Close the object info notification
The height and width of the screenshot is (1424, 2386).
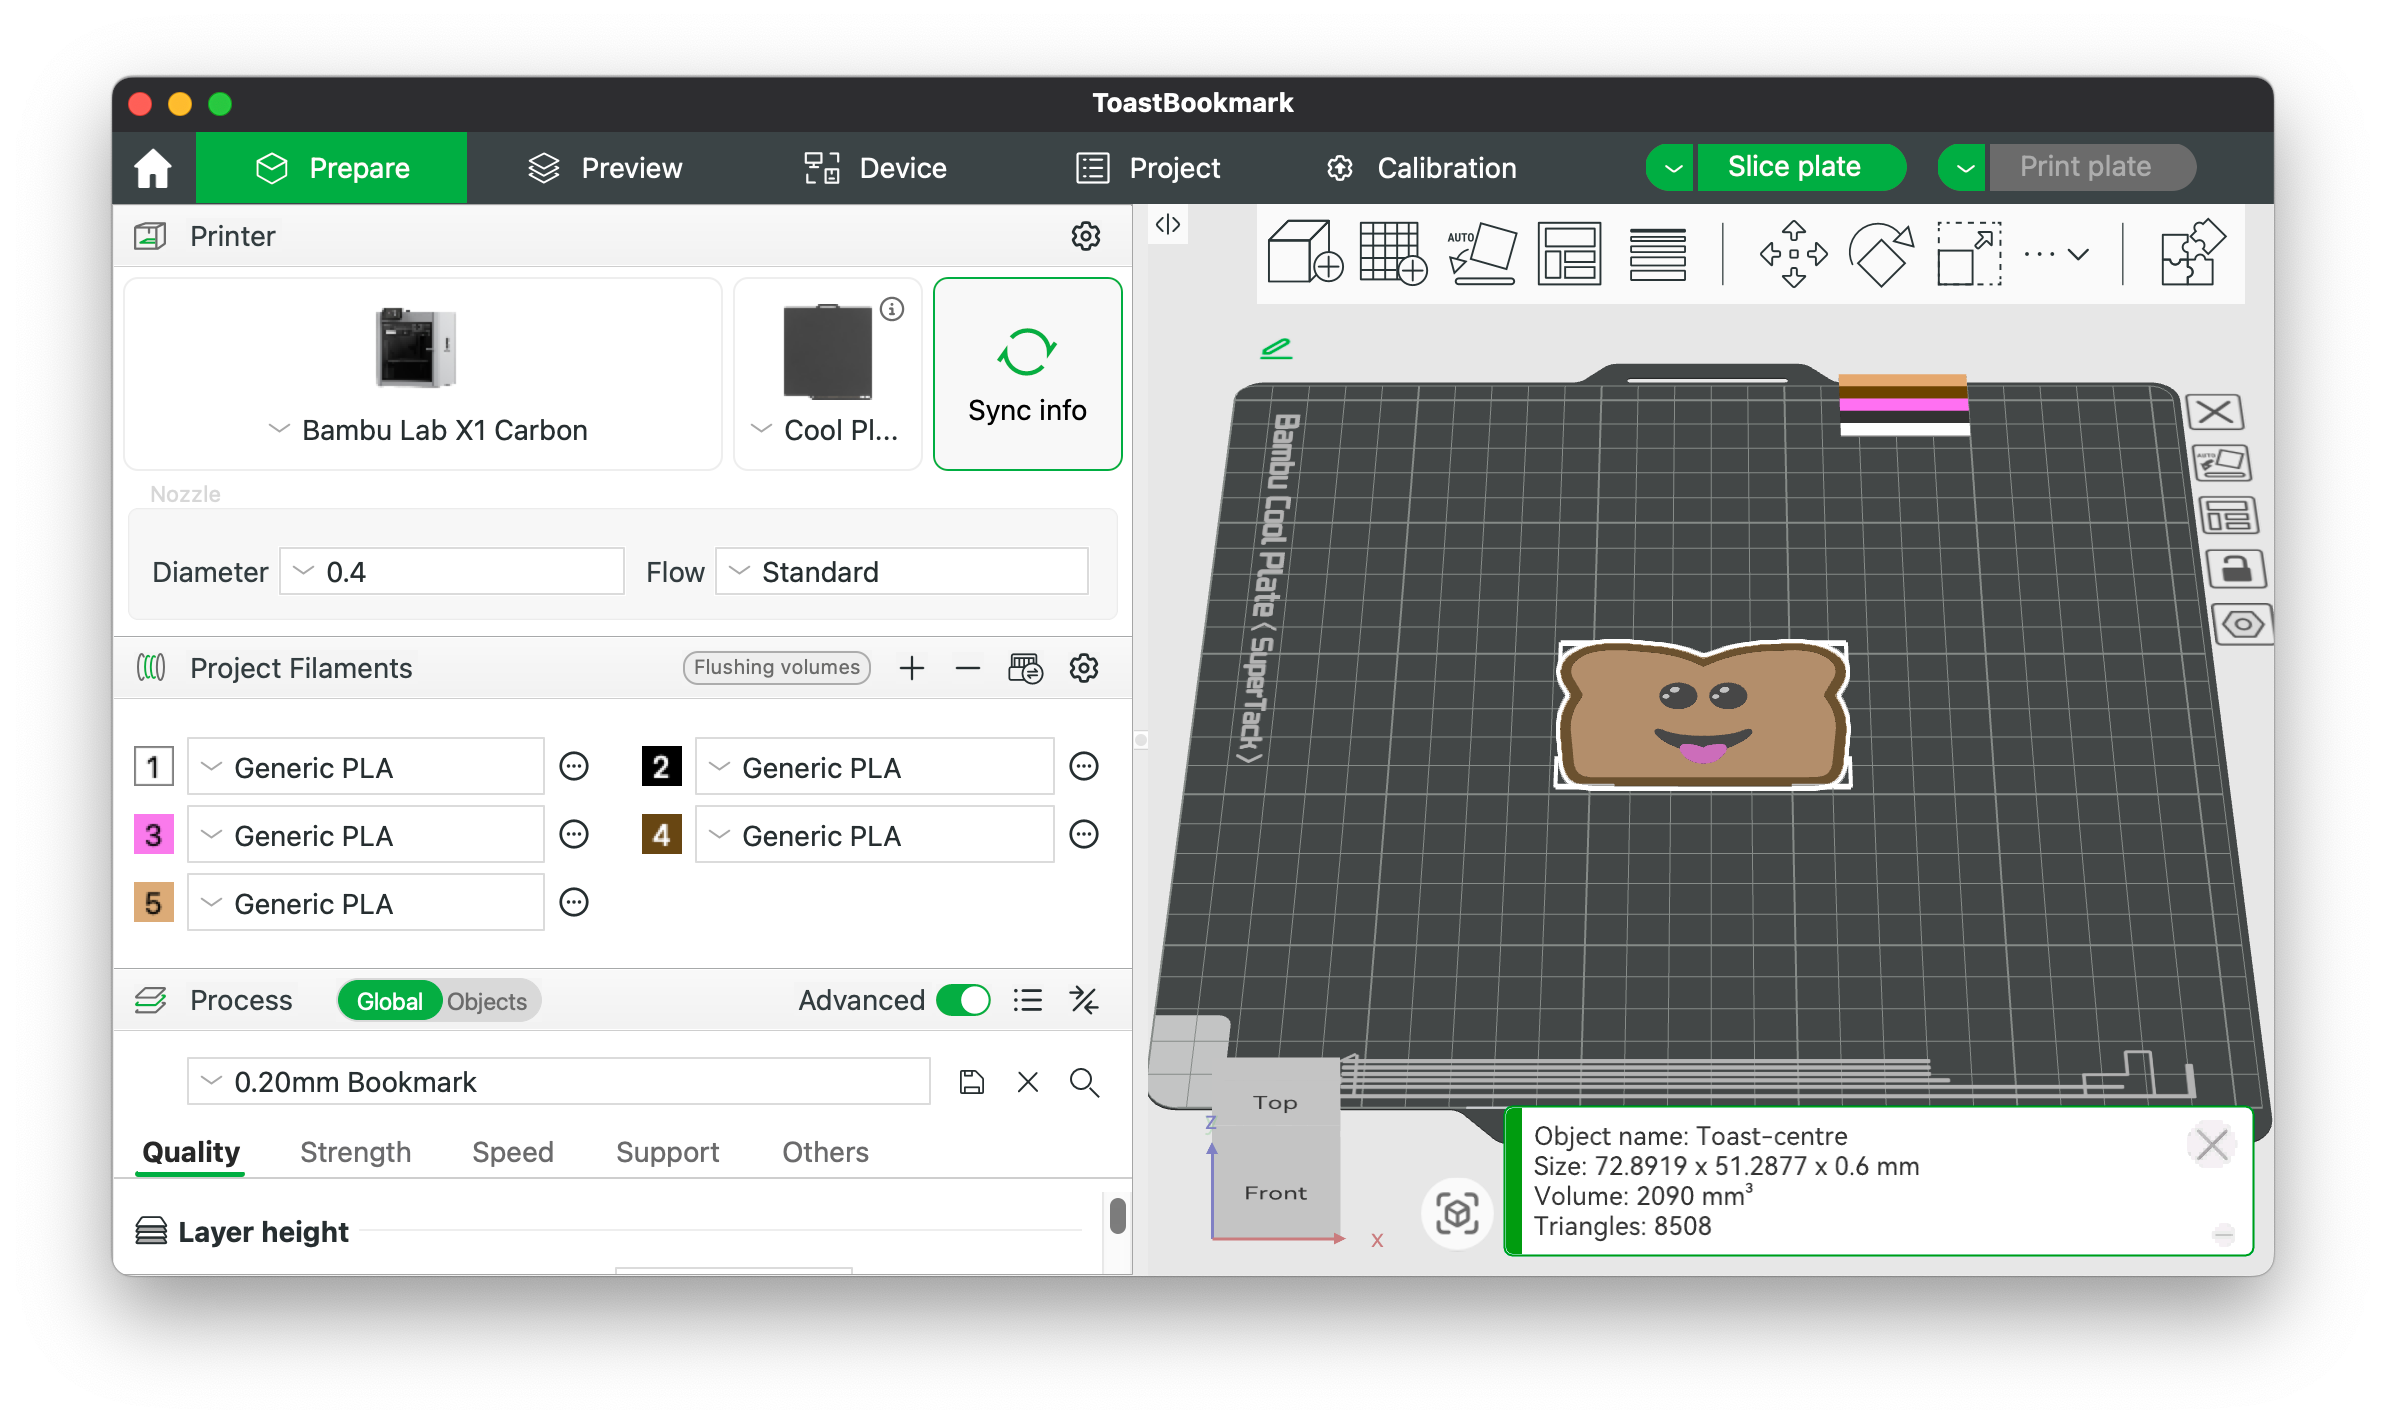tap(2211, 1145)
